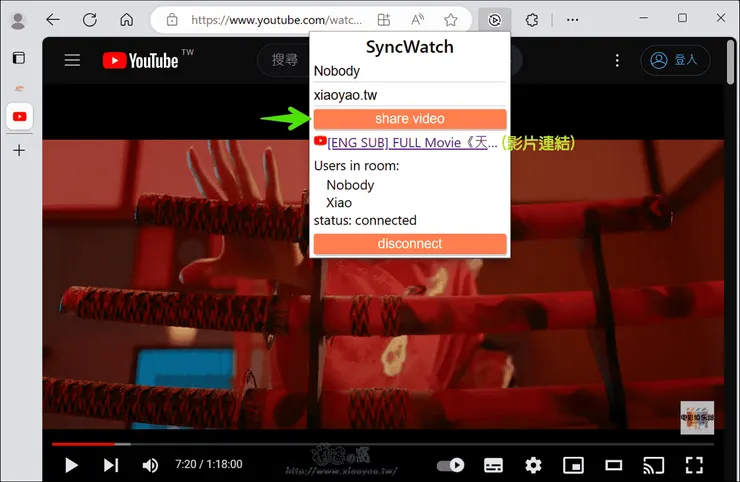Edit the xiaoyao.tw room name field
Image resolution: width=740 pixels, height=482 pixels.
[x=410, y=95]
